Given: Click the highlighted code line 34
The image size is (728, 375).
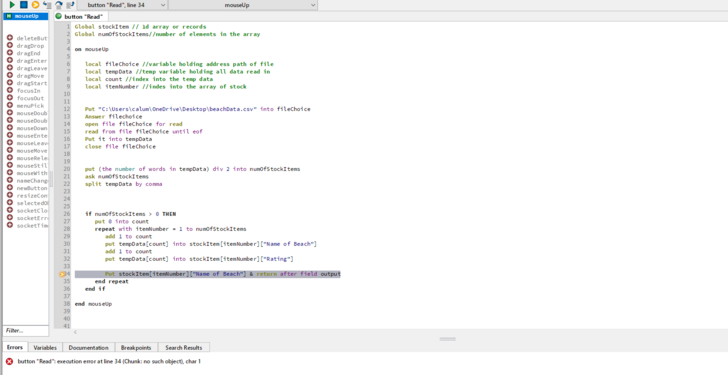Looking at the screenshot, I should [x=208, y=274].
